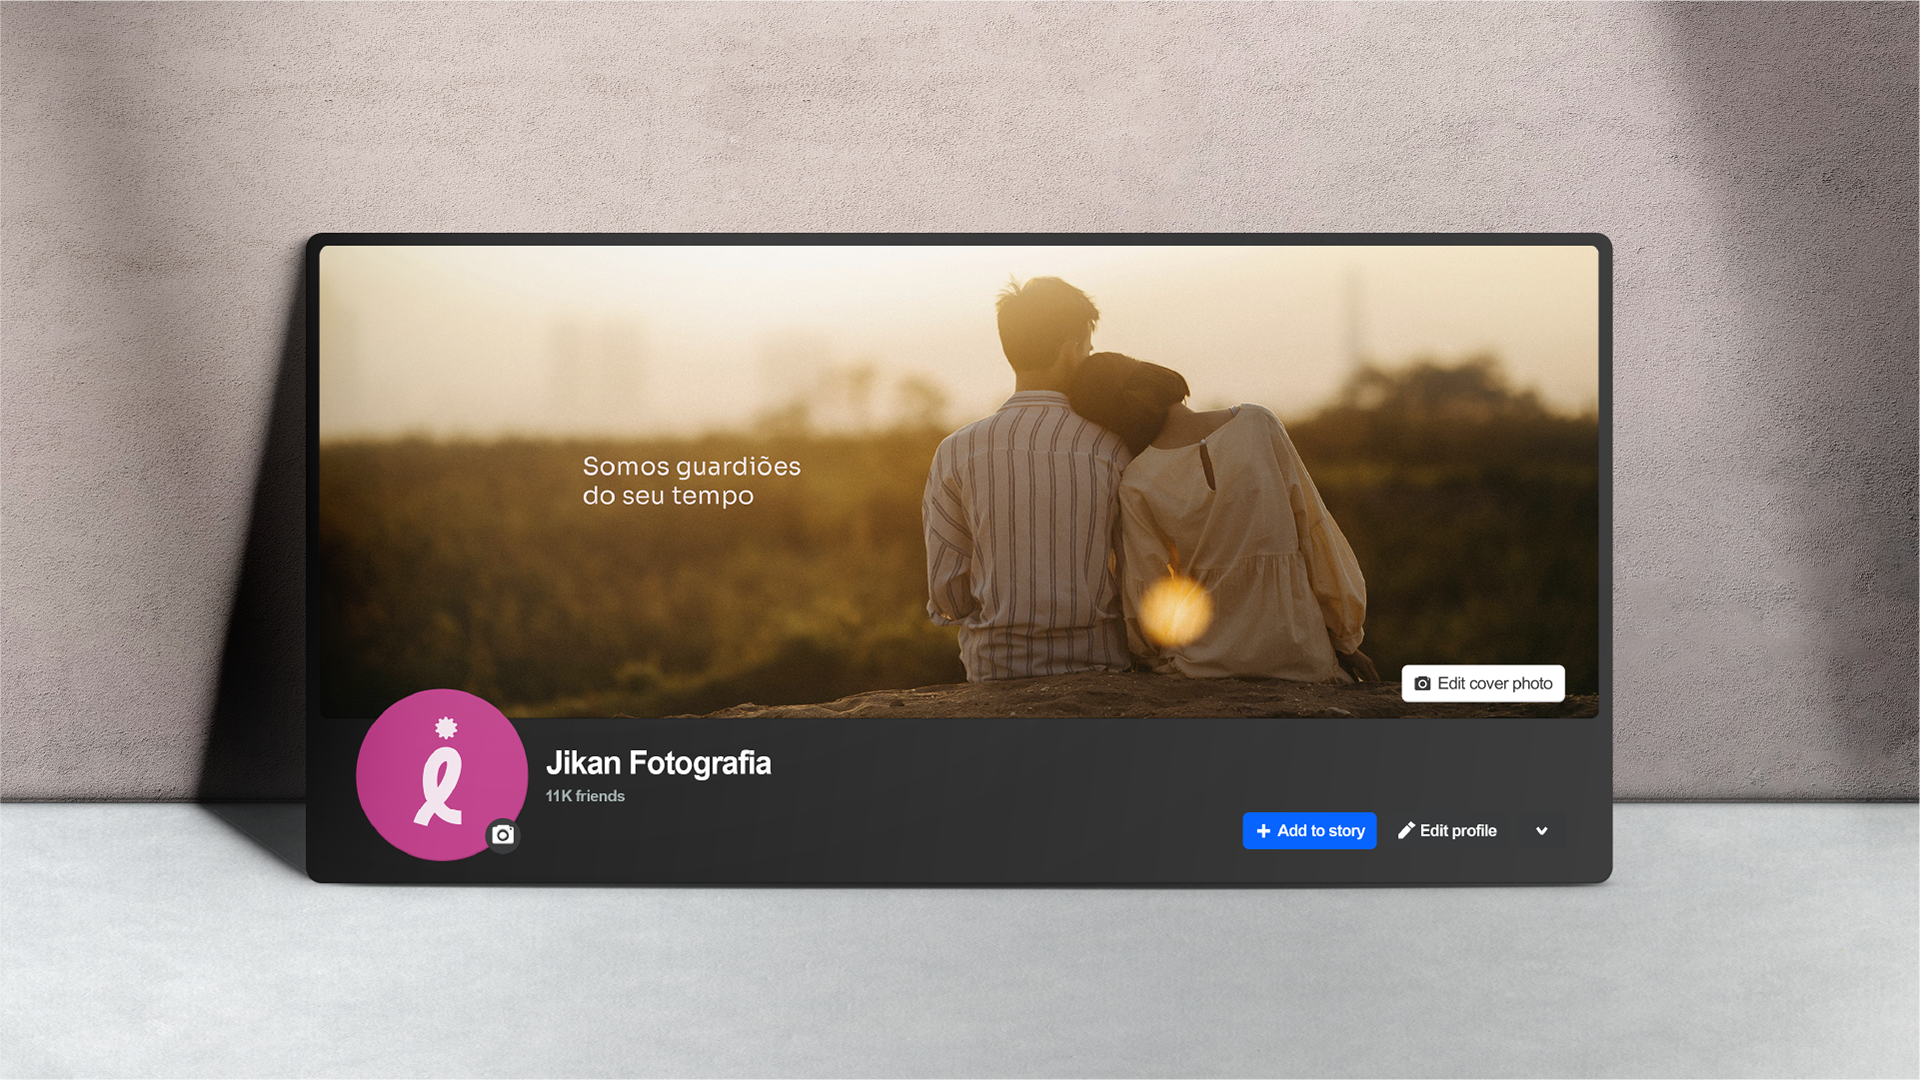Click the plus icon on Add to story
This screenshot has height=1080, width=1920.
pyautogui.click(x=1263, y=831)
